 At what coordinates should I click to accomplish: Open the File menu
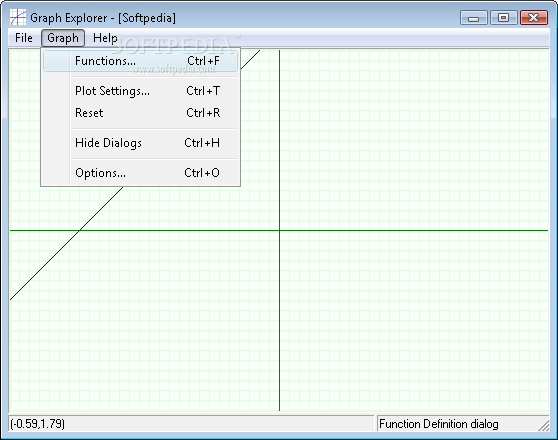click(23, 38)
